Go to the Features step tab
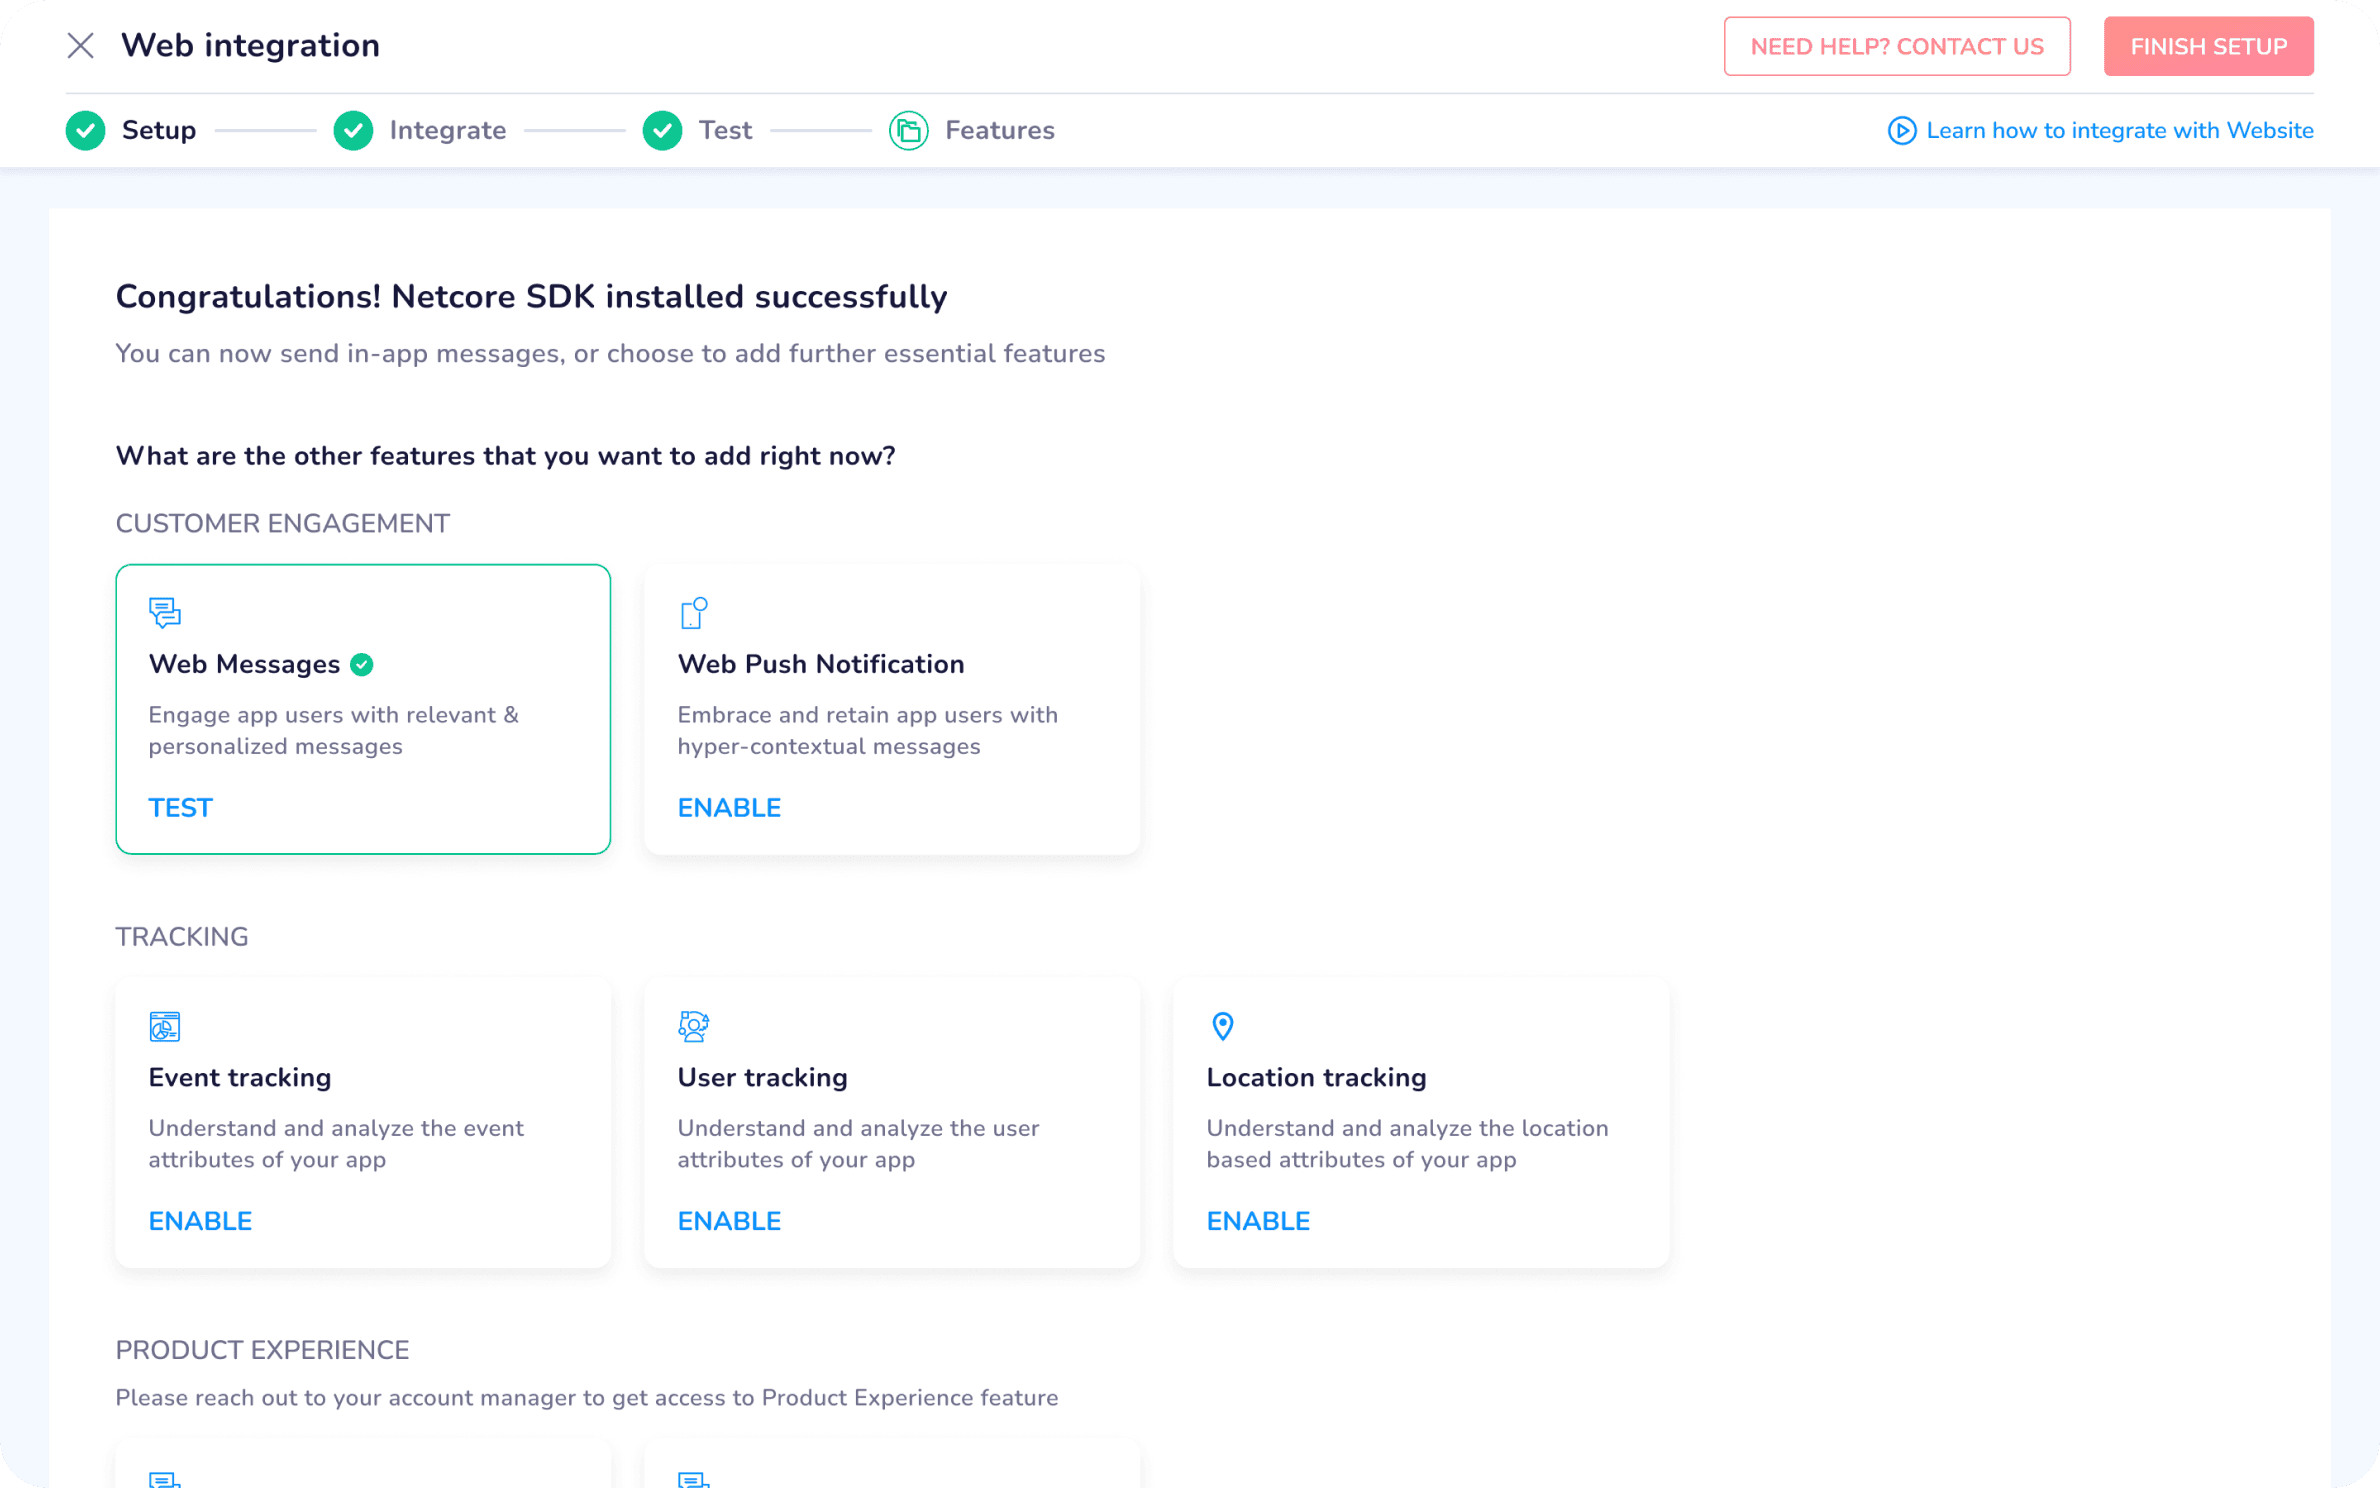Image resolution: width=2380 pixels, height=1488 pixels. pos(999,131)
